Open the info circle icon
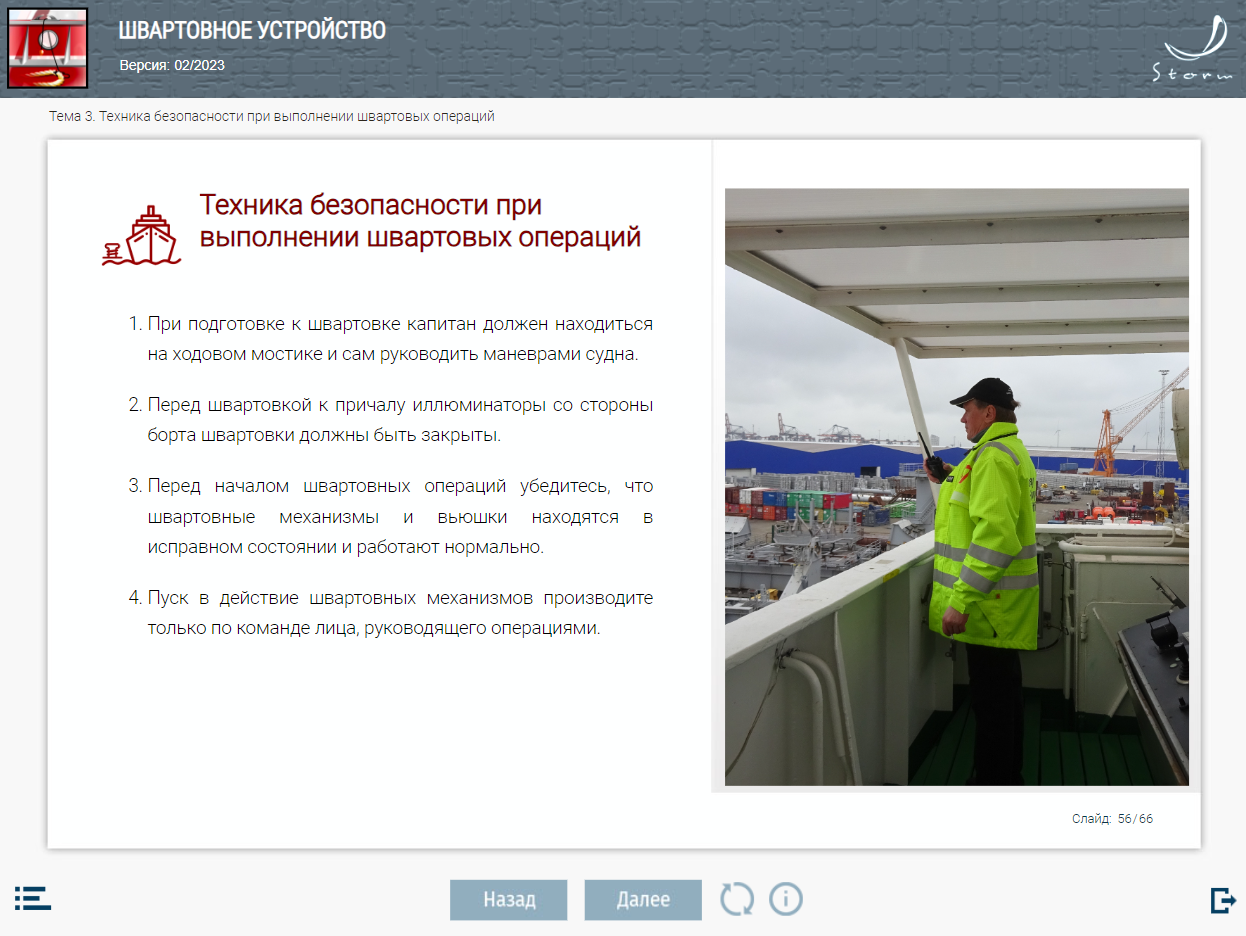Image resolution: width=1246 pixels, height=936 pixels. 786,899
